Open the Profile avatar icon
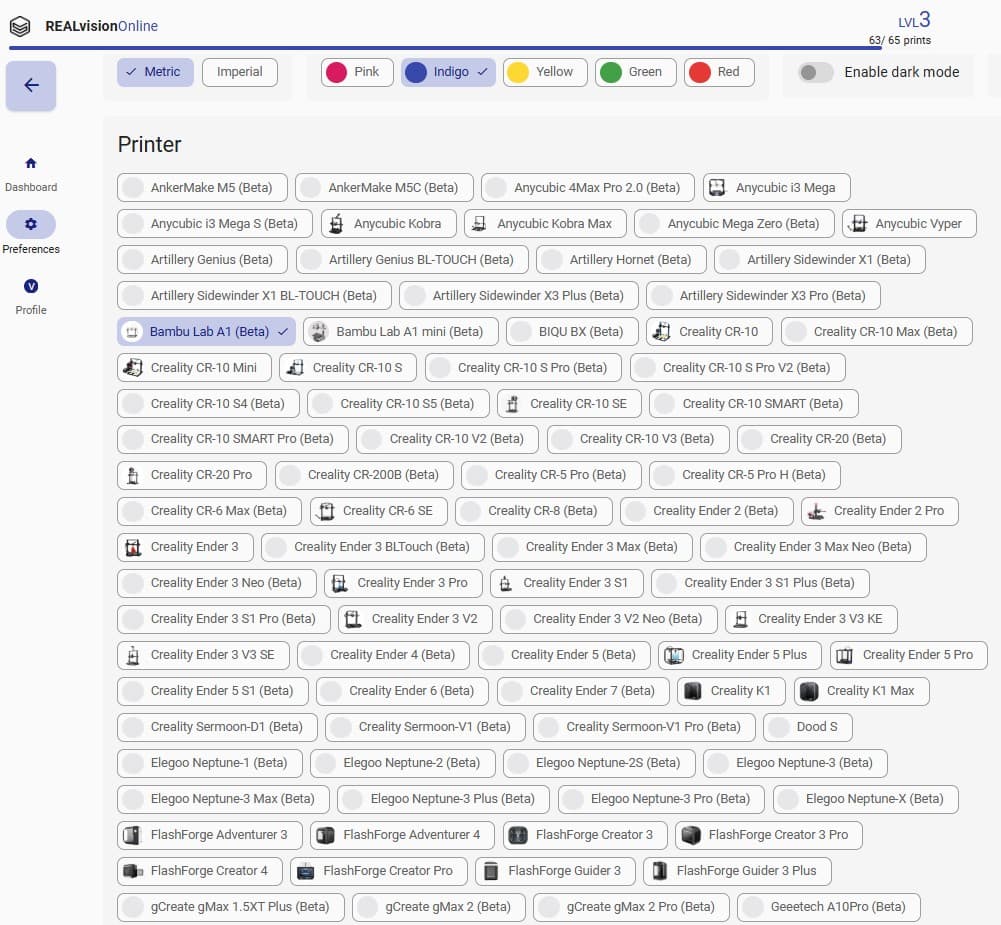The height and width of the screenshot is (925, 1001). pos(31,286)
